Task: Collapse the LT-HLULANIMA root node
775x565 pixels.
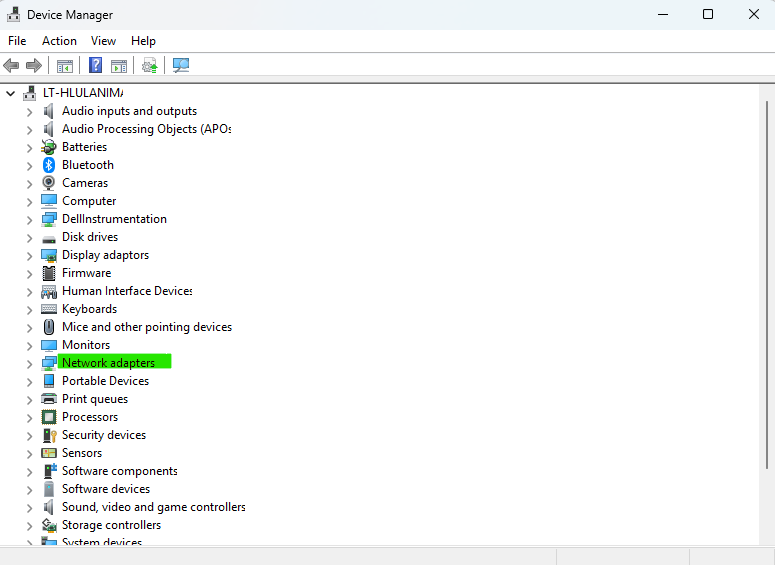Action: (x=11, y=93)
